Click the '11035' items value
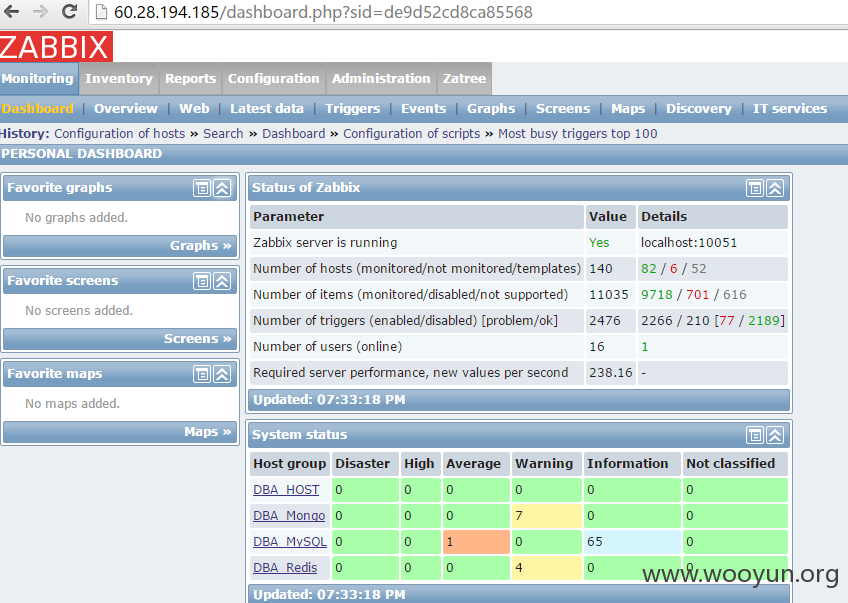This screenshot has width=848, height=603. pos(609,295)
